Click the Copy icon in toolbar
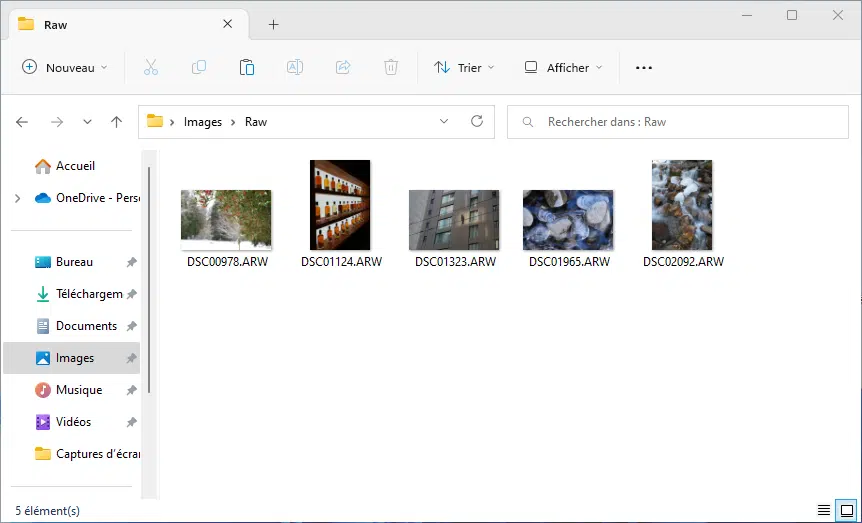Viewport: 862px width, 523px height. pyautogui.click(x=198, y=68)
